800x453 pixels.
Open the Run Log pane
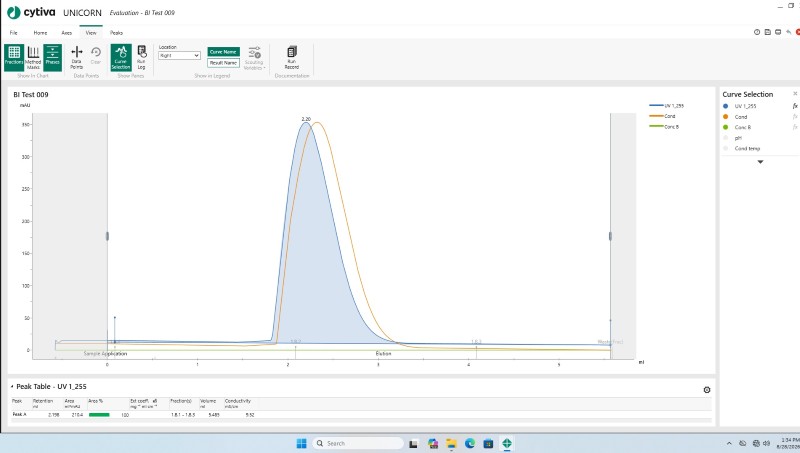click(141, 57)
